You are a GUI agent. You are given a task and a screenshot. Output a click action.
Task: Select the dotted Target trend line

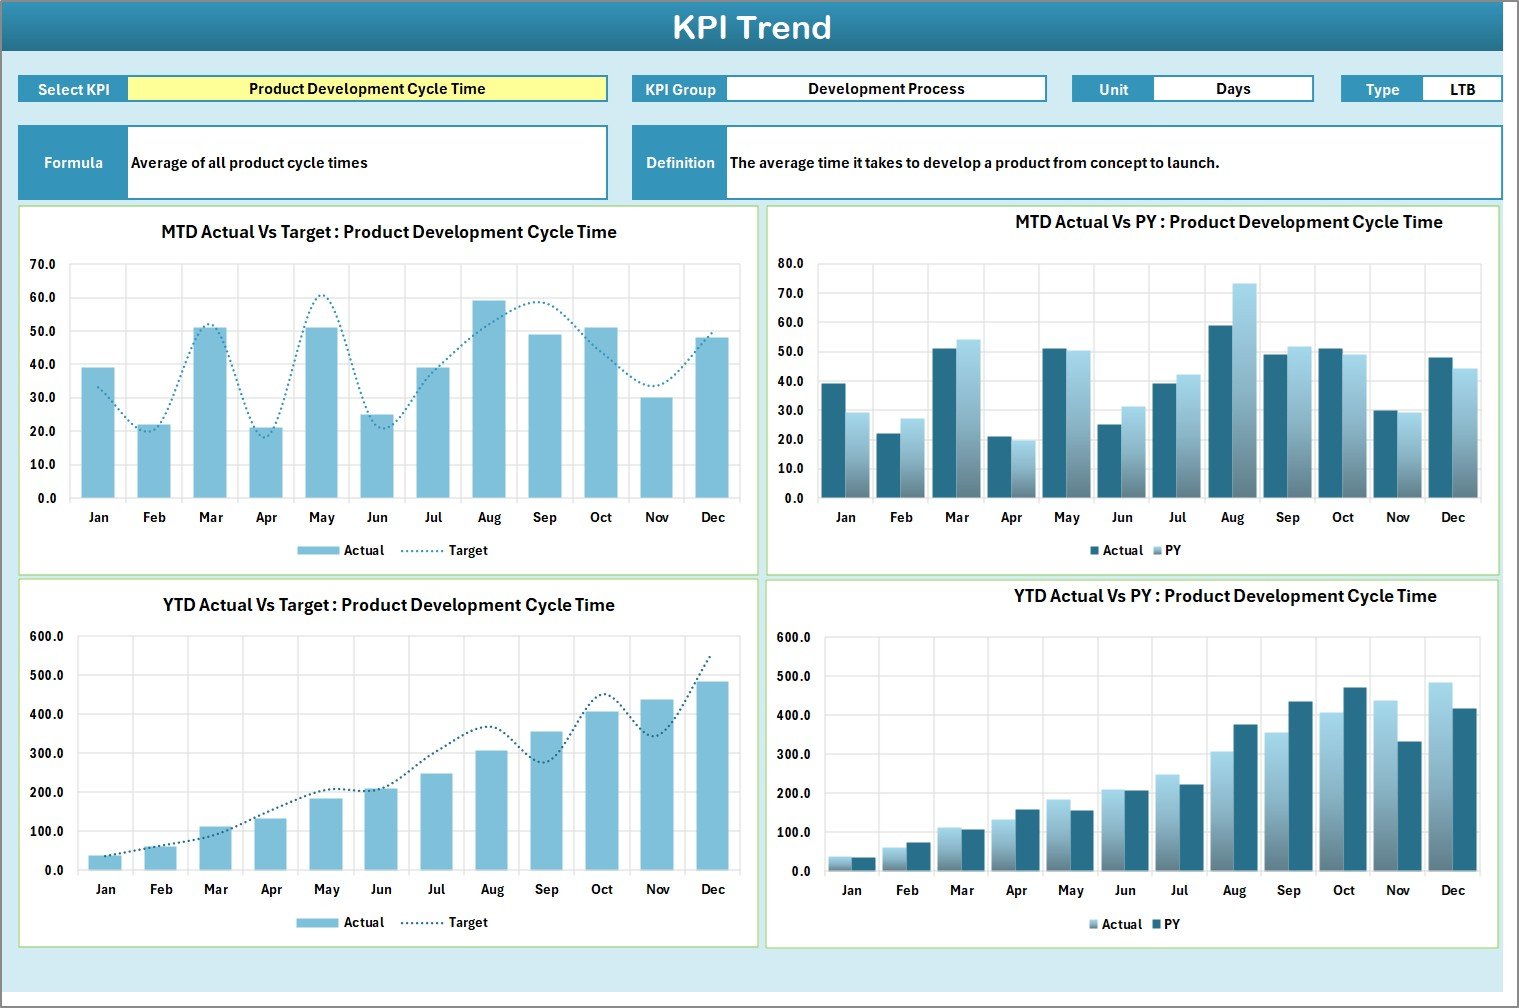(322, 298)
